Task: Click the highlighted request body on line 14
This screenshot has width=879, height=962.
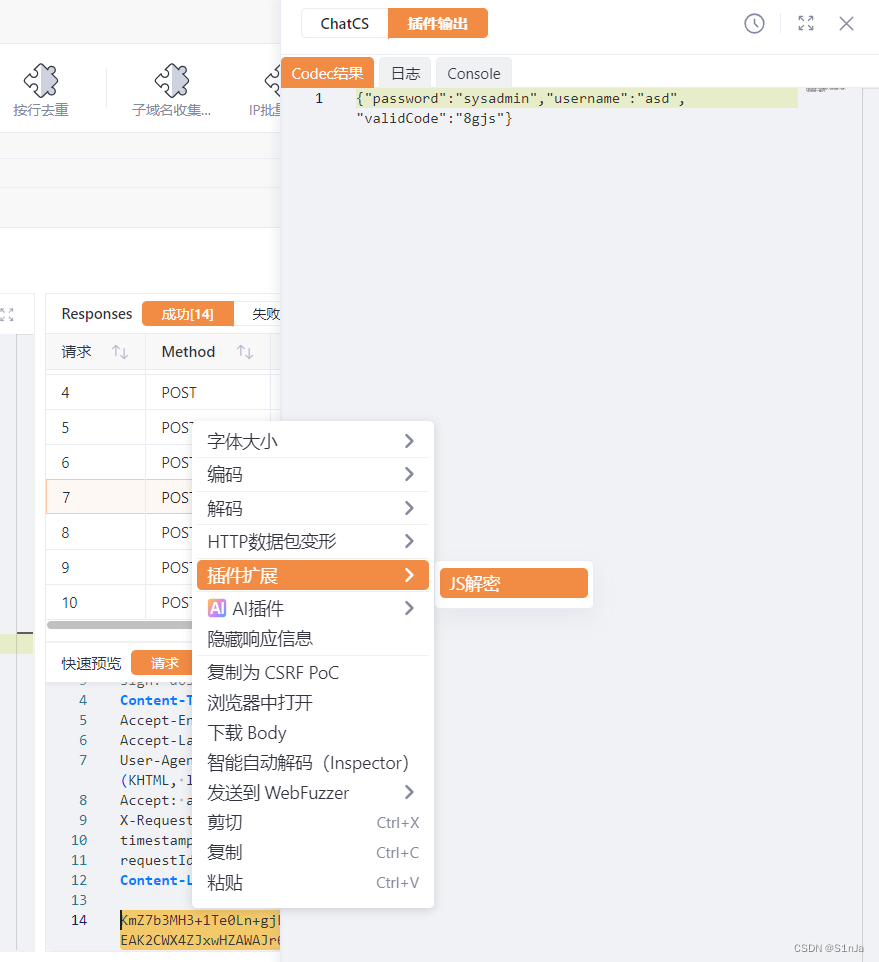Action: [x=200, y=929]
